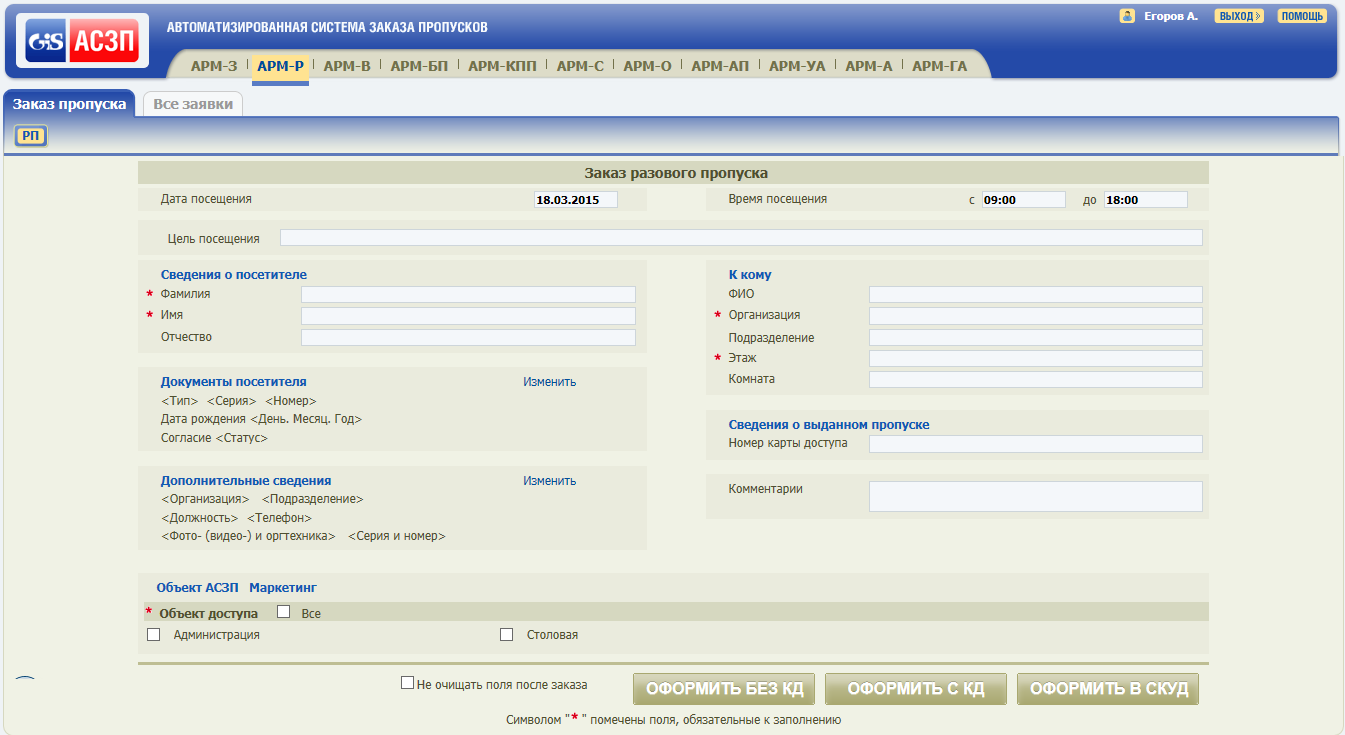Click the Егоров А. user name
1345x735 pixels.
1171,16
